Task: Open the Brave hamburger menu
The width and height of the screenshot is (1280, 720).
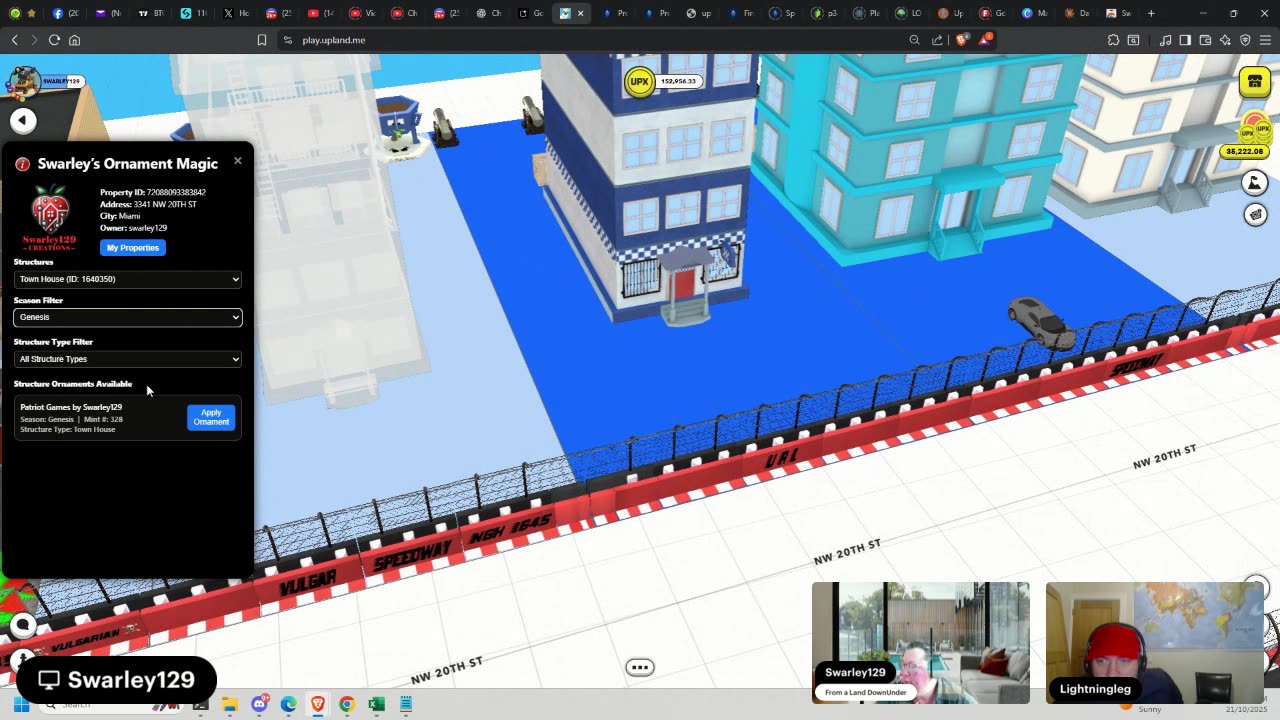Action: click(1265, 40)
